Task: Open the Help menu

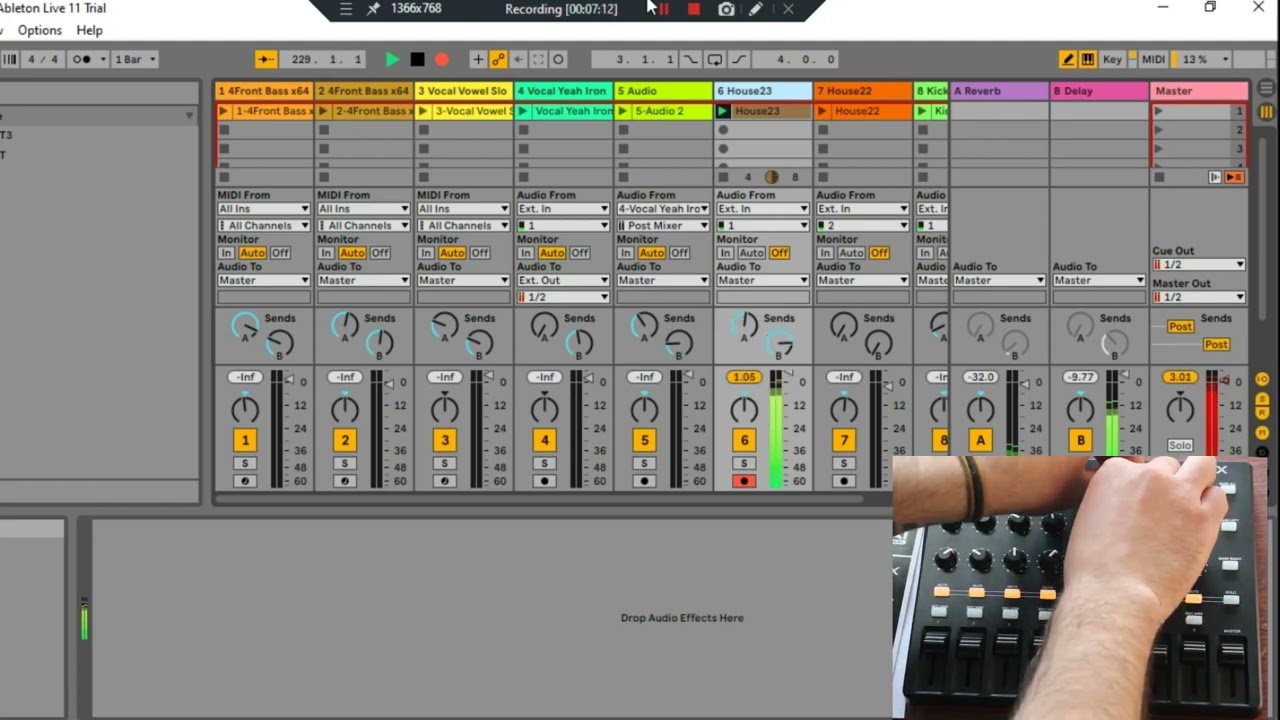Action: pos(89,31)
